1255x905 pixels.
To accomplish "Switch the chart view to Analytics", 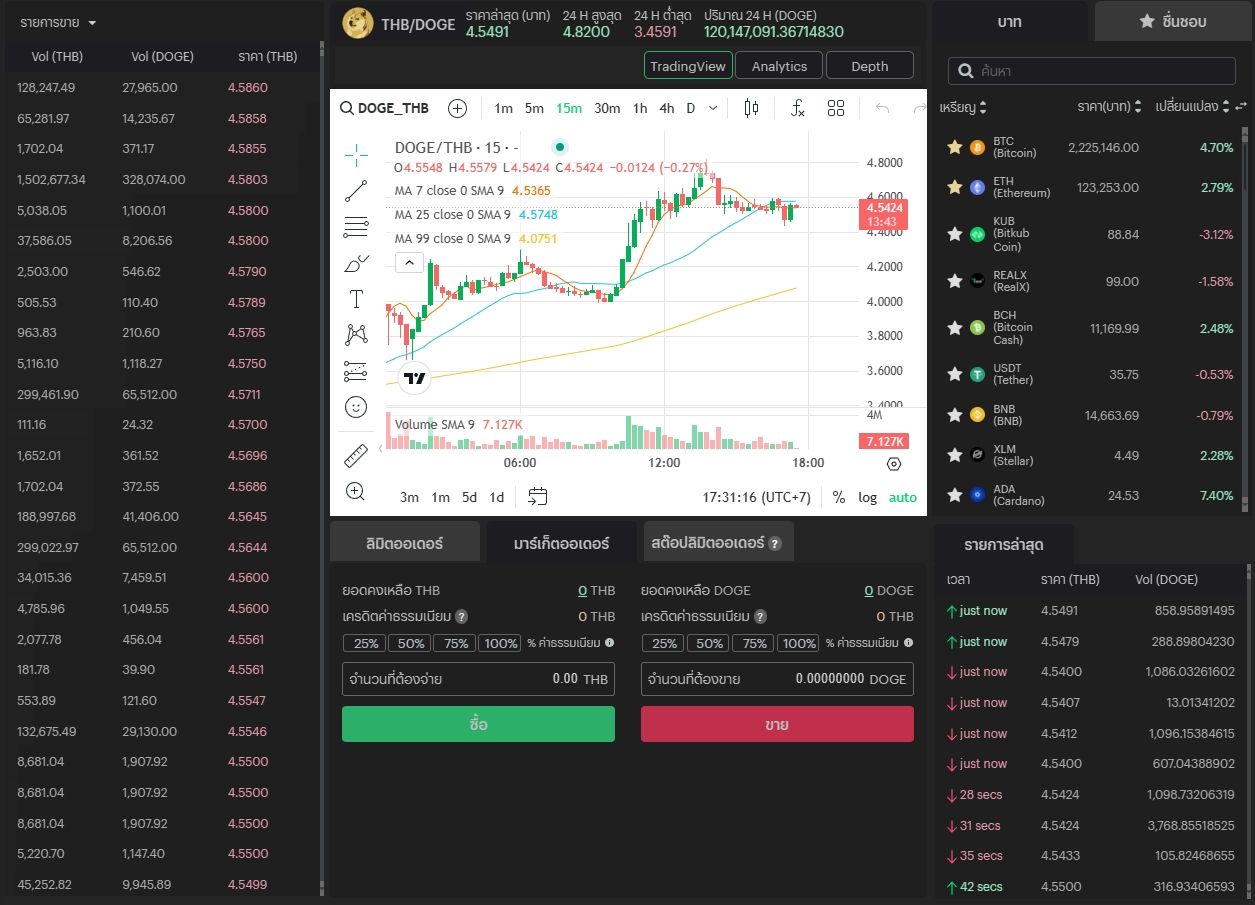I will pos(779,66).
